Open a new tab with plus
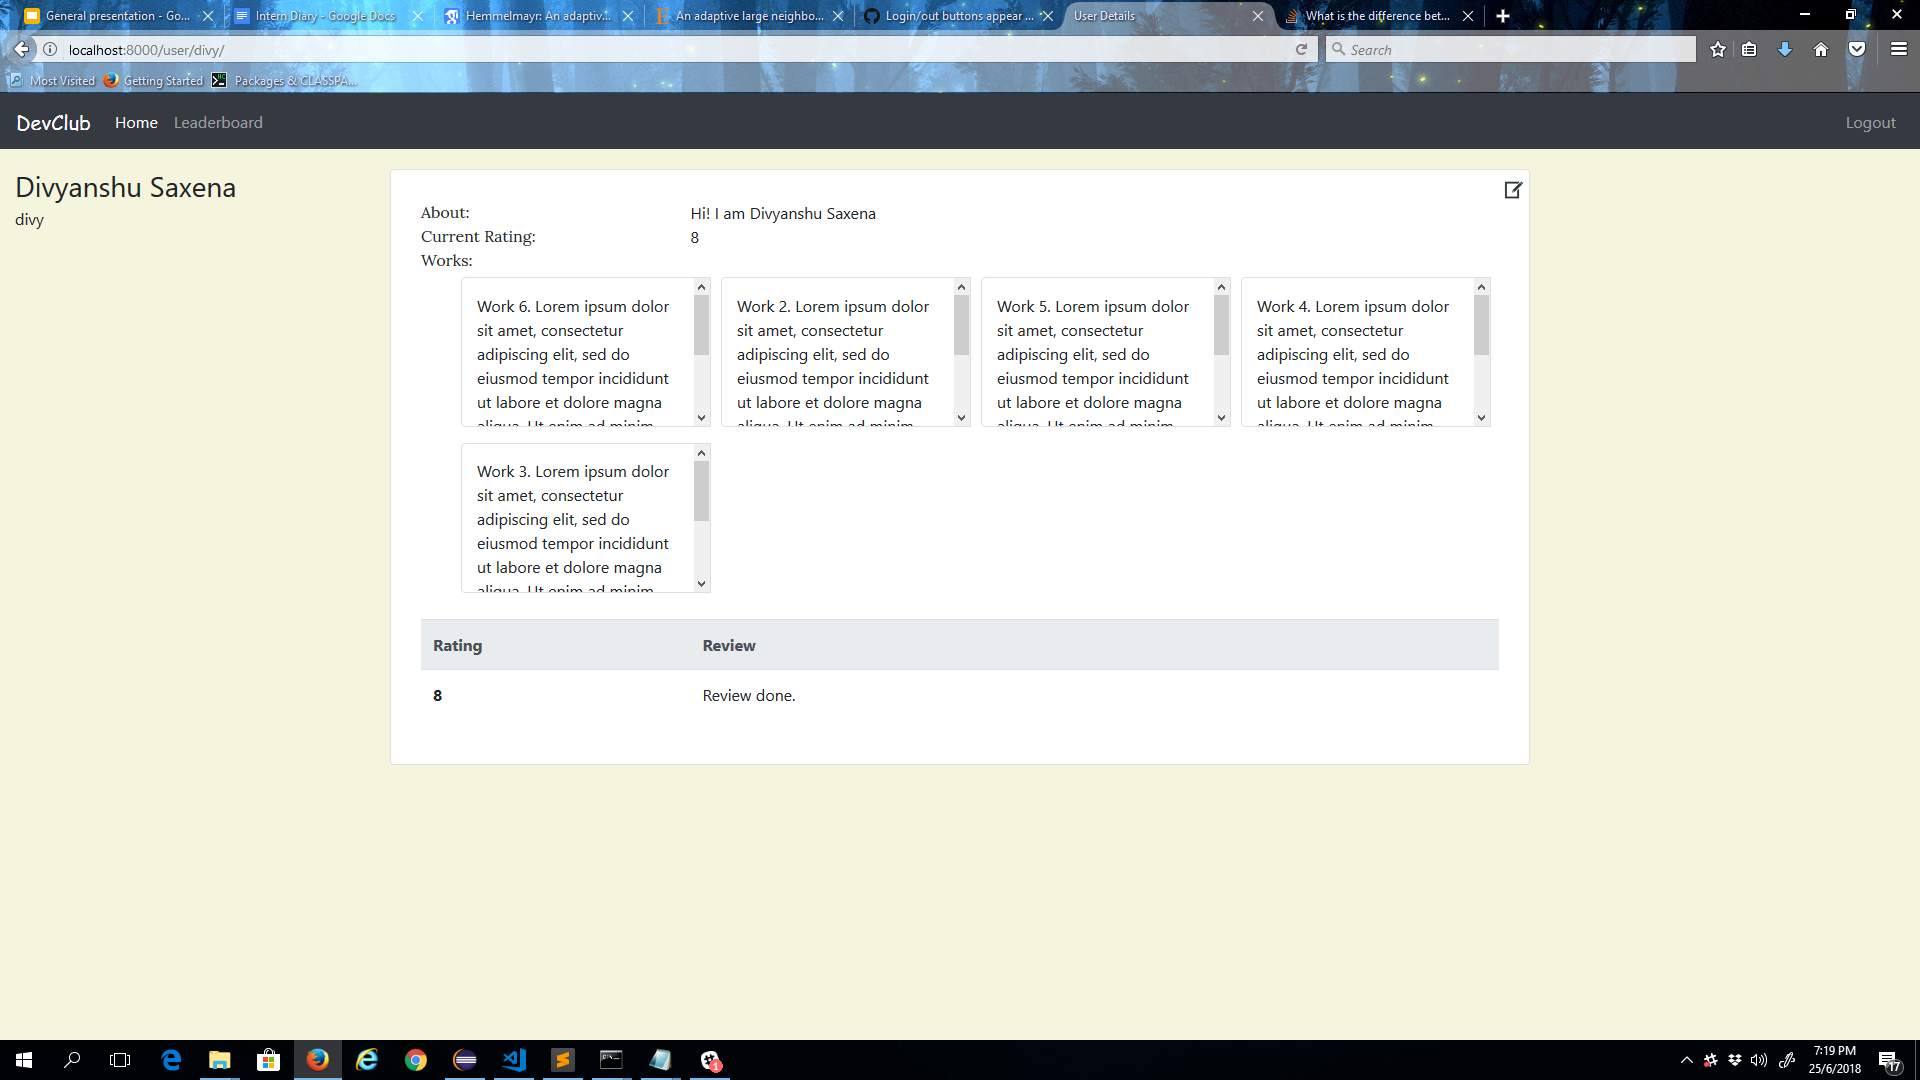 (1503, 16)
